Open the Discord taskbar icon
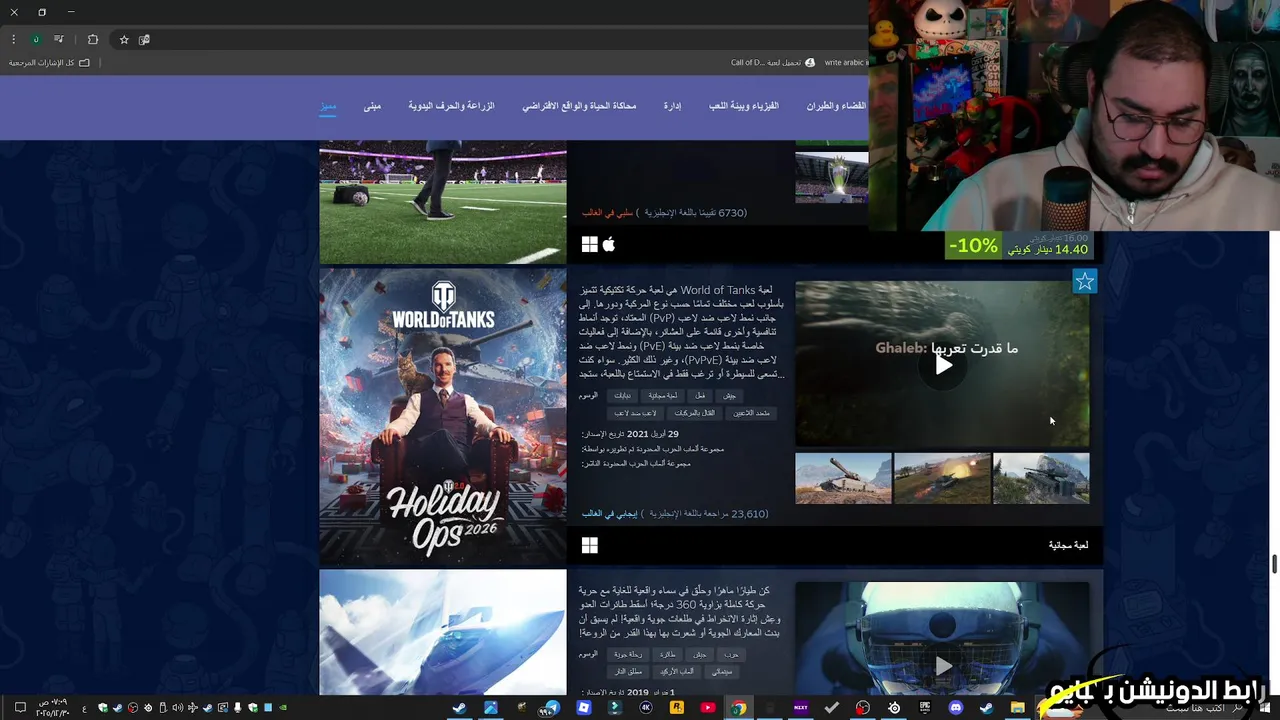The image size is (1280, 720). [x=956, y=707]
